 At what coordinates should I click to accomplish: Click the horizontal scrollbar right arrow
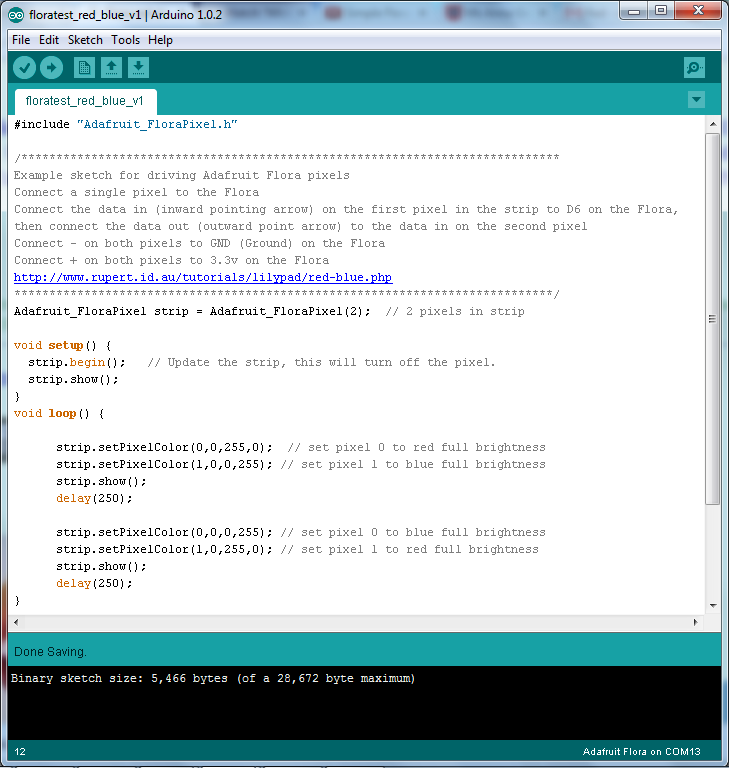(x=696, y=623)
